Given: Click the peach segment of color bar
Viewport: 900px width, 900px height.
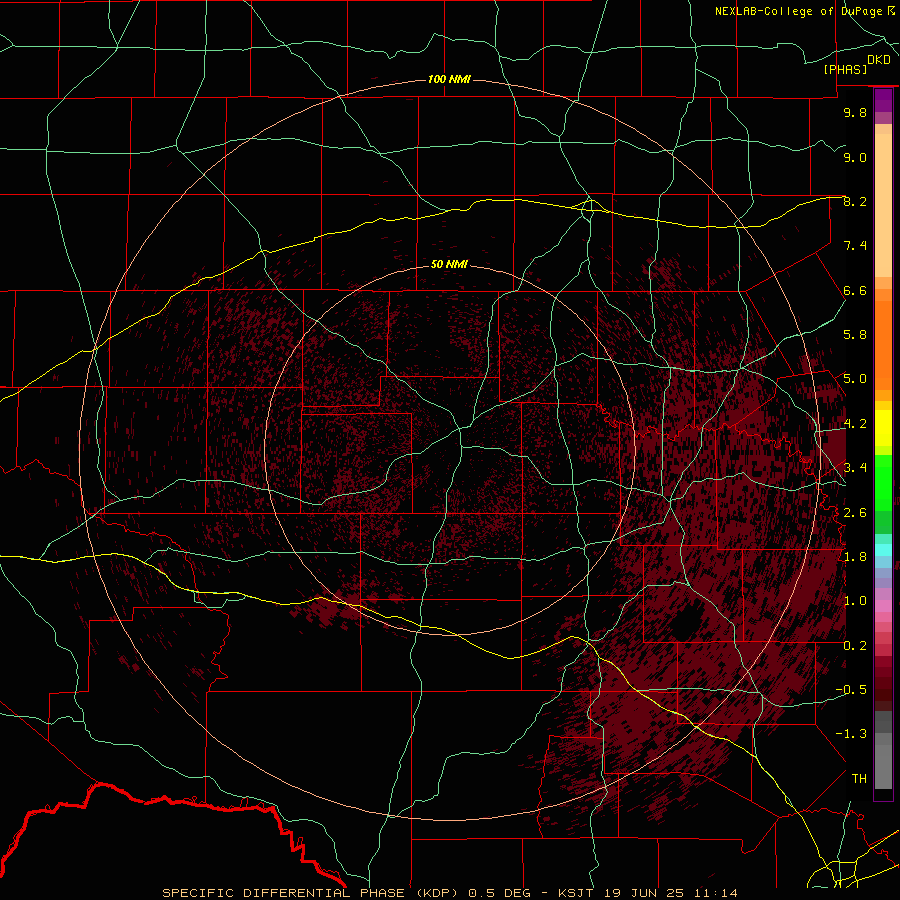Looking at the screenshot, I should pos(883,205).
